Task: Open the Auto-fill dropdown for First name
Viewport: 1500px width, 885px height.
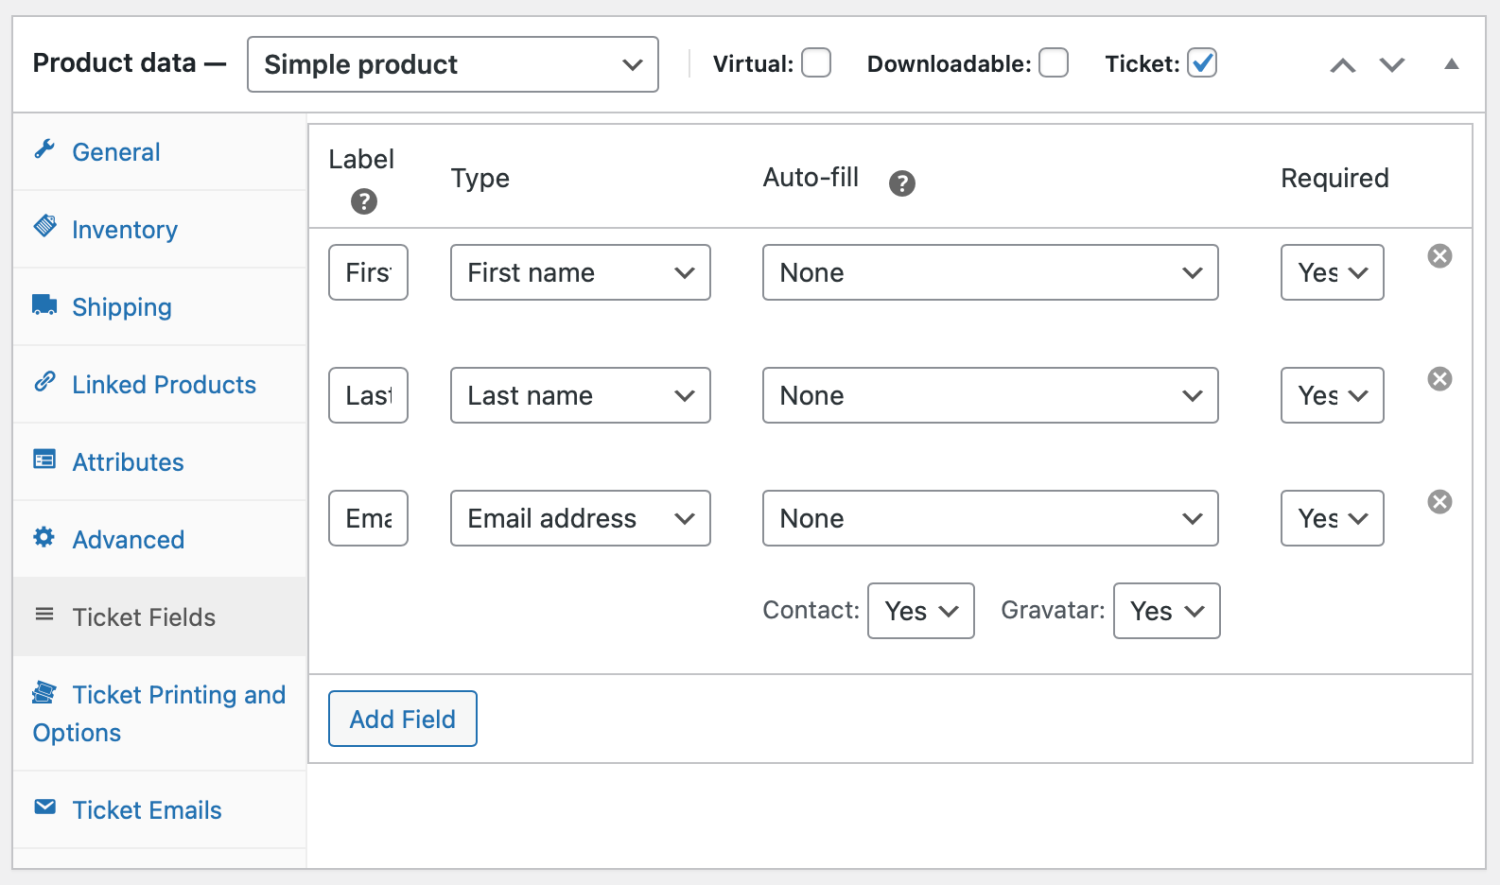Action: [989, 272]
